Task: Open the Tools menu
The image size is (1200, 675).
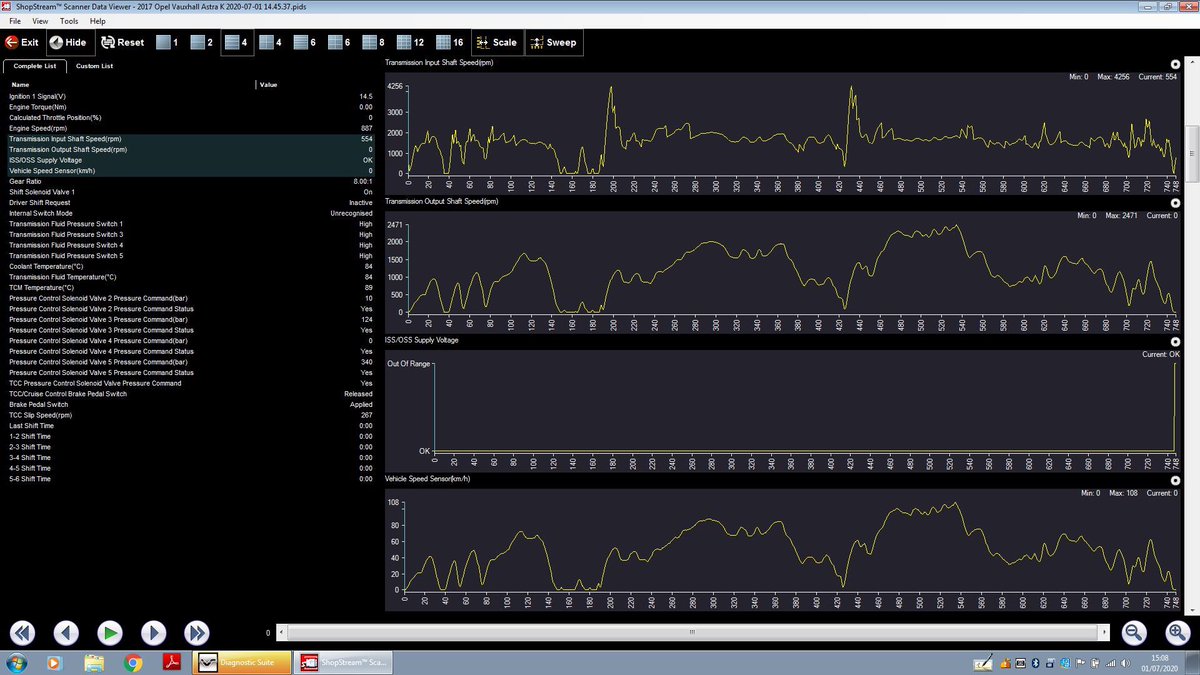Action: (69, 21)
